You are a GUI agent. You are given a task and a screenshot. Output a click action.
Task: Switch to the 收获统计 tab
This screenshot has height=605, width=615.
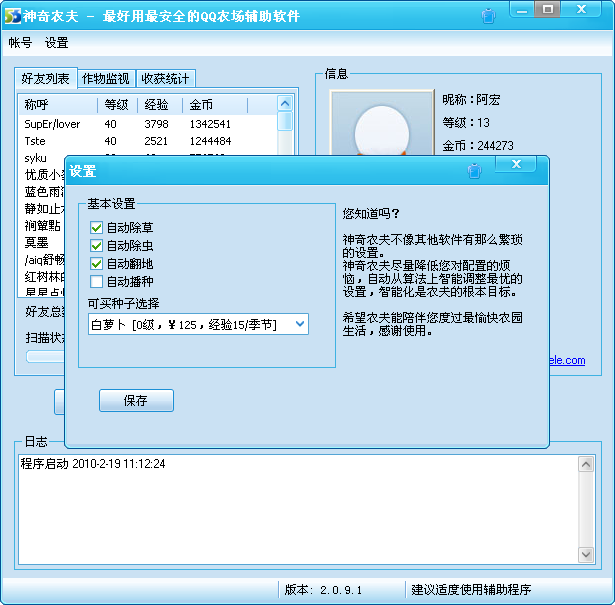tap(166, 78)
